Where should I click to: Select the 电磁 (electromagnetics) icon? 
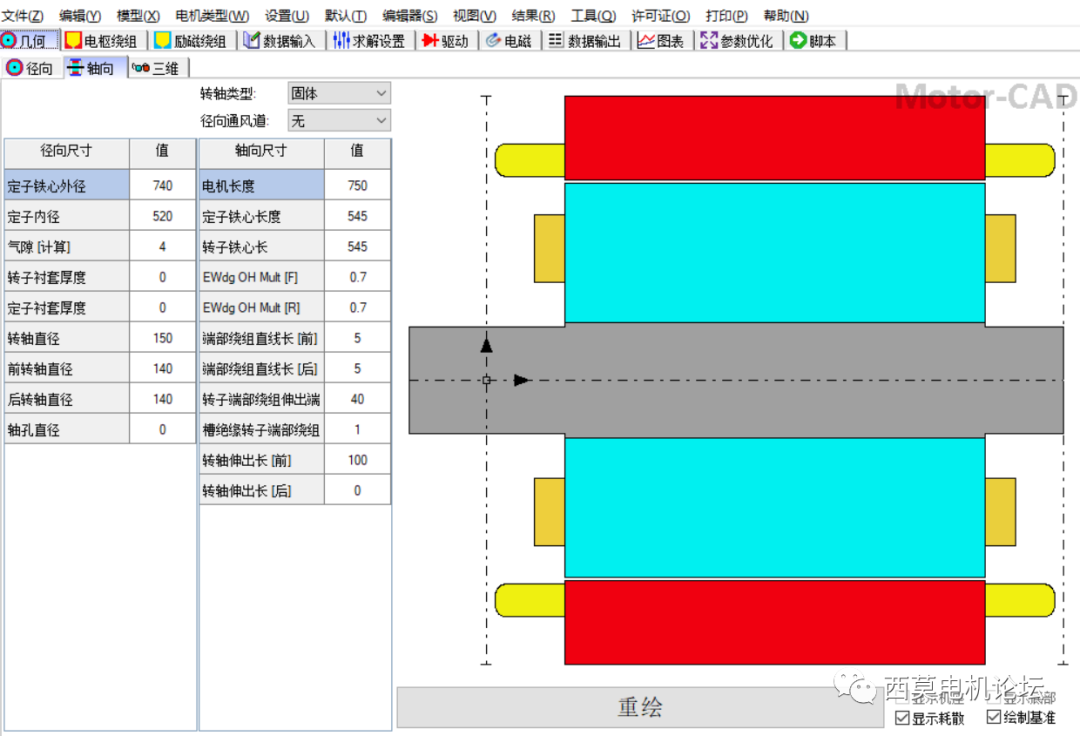pos(508,40)
